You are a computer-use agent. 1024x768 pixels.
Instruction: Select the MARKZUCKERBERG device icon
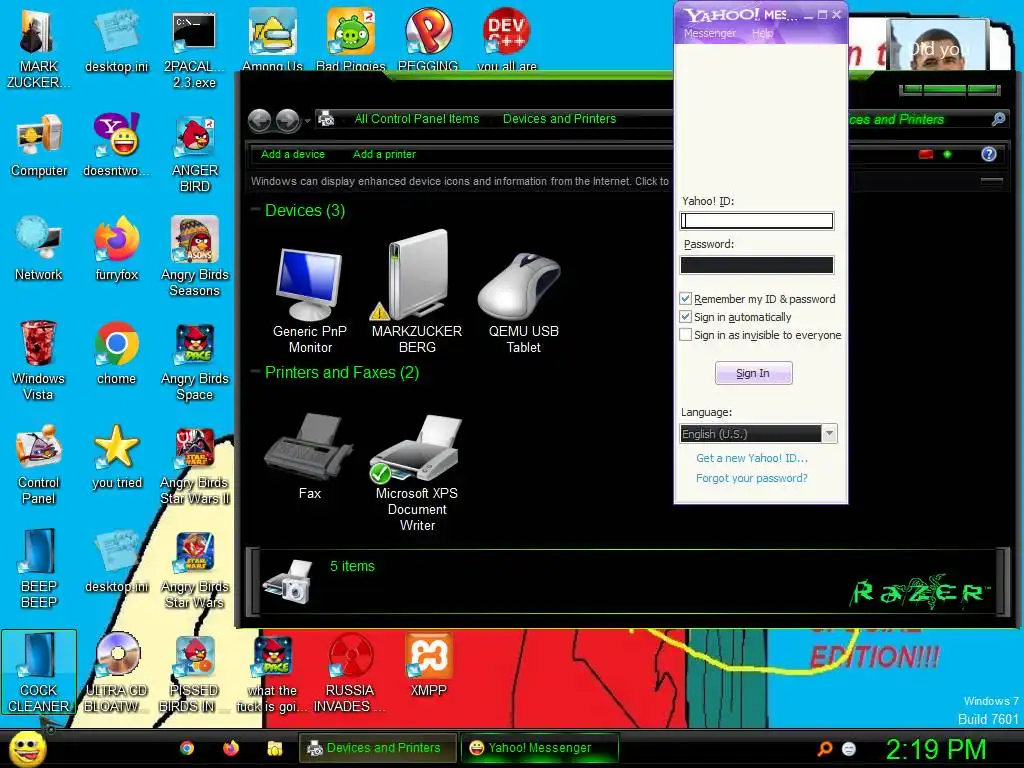pos(417,292)
